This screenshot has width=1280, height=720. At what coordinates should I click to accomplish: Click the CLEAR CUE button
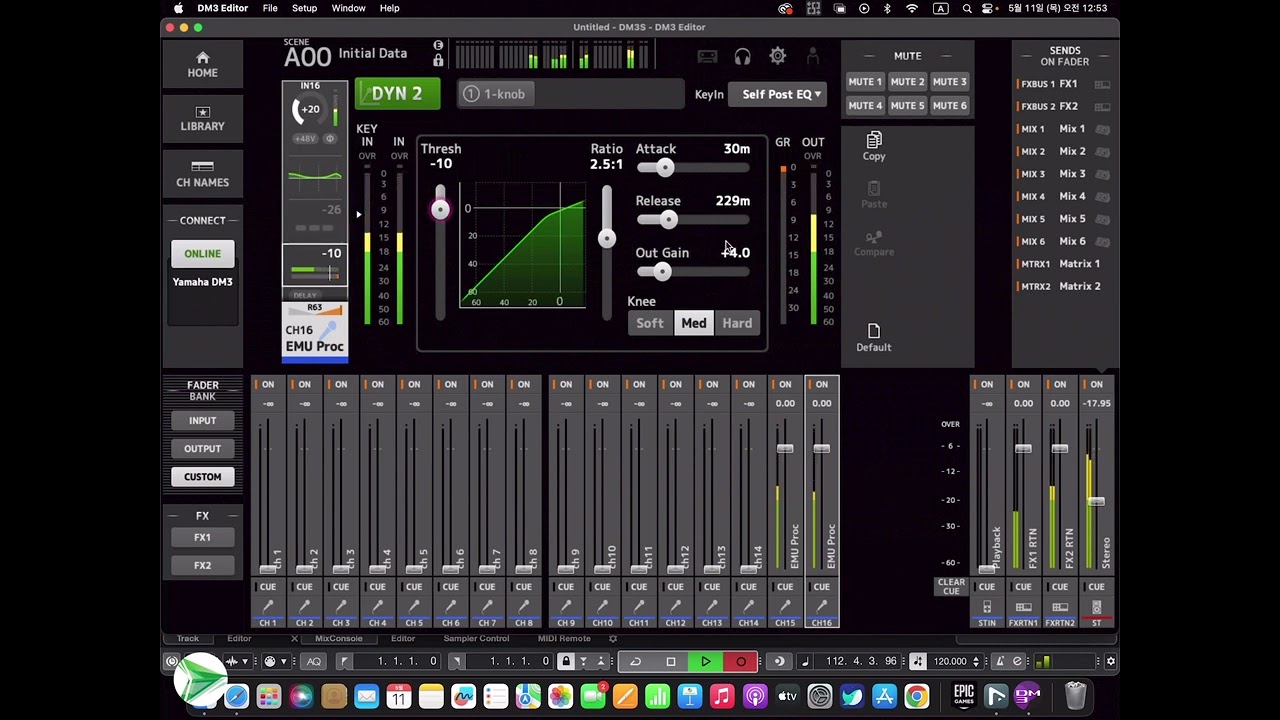[x=951, y=586]
